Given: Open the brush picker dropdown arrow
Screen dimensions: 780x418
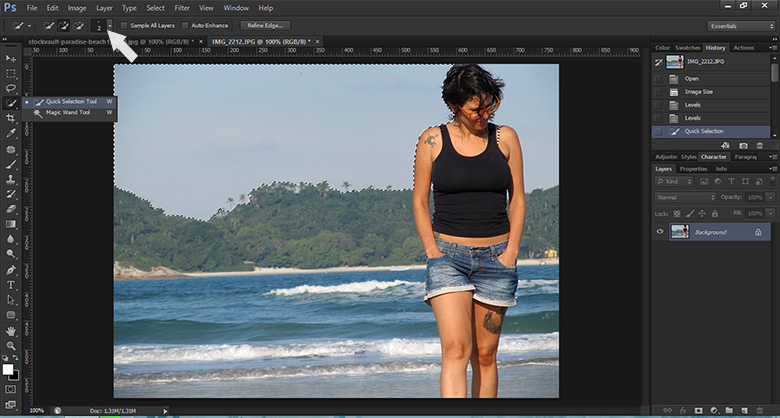Looking at the screenshot, I should point(108,25).
